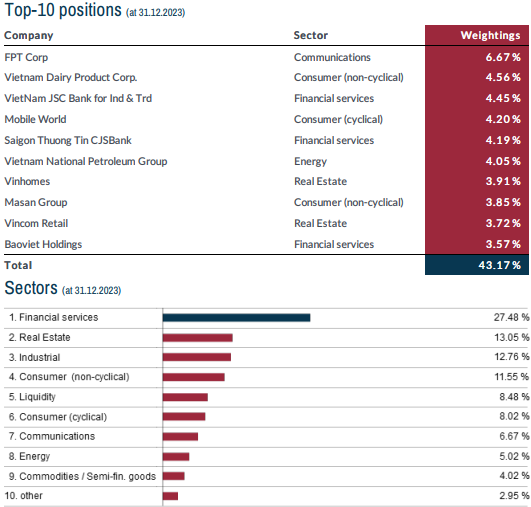
Task: Click the 4.45 % weighting value
Action: (x=503, y=98)
